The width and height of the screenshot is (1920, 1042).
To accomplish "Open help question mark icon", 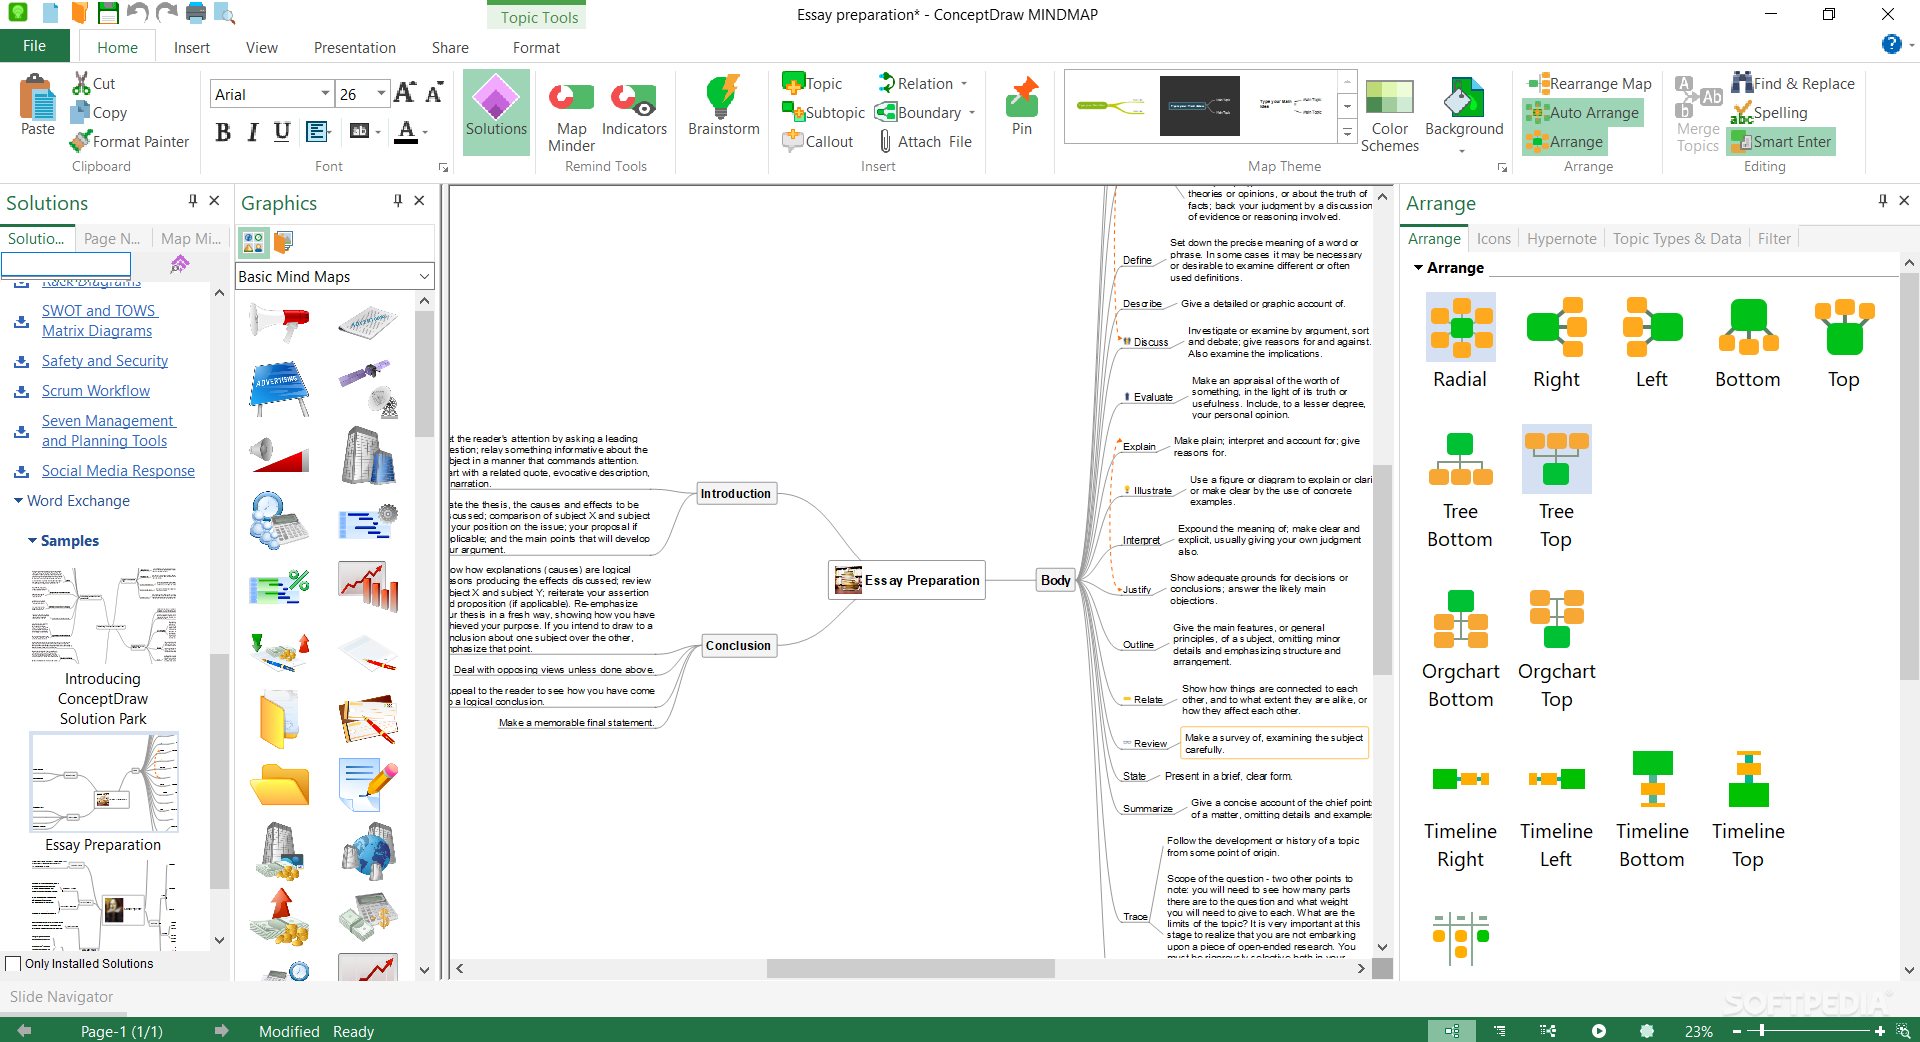I will (x=1890, y=44).
